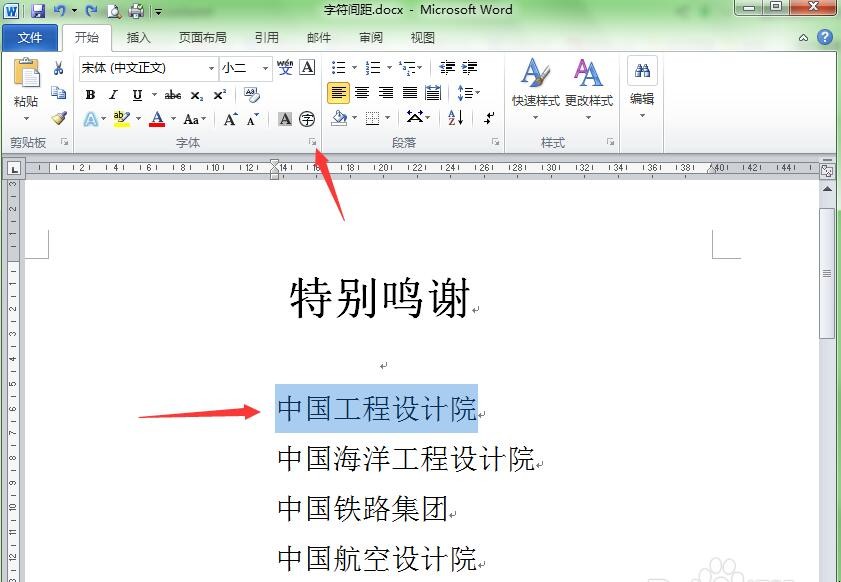Sort the text alphabetically
Screen dimensions: 841x582
coord(454,117)
